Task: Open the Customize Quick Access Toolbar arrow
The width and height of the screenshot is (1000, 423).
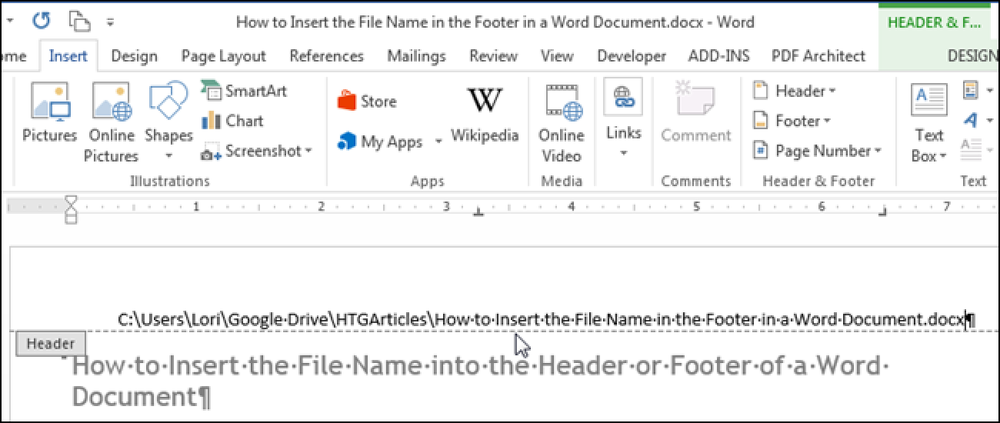Action: 110,22
